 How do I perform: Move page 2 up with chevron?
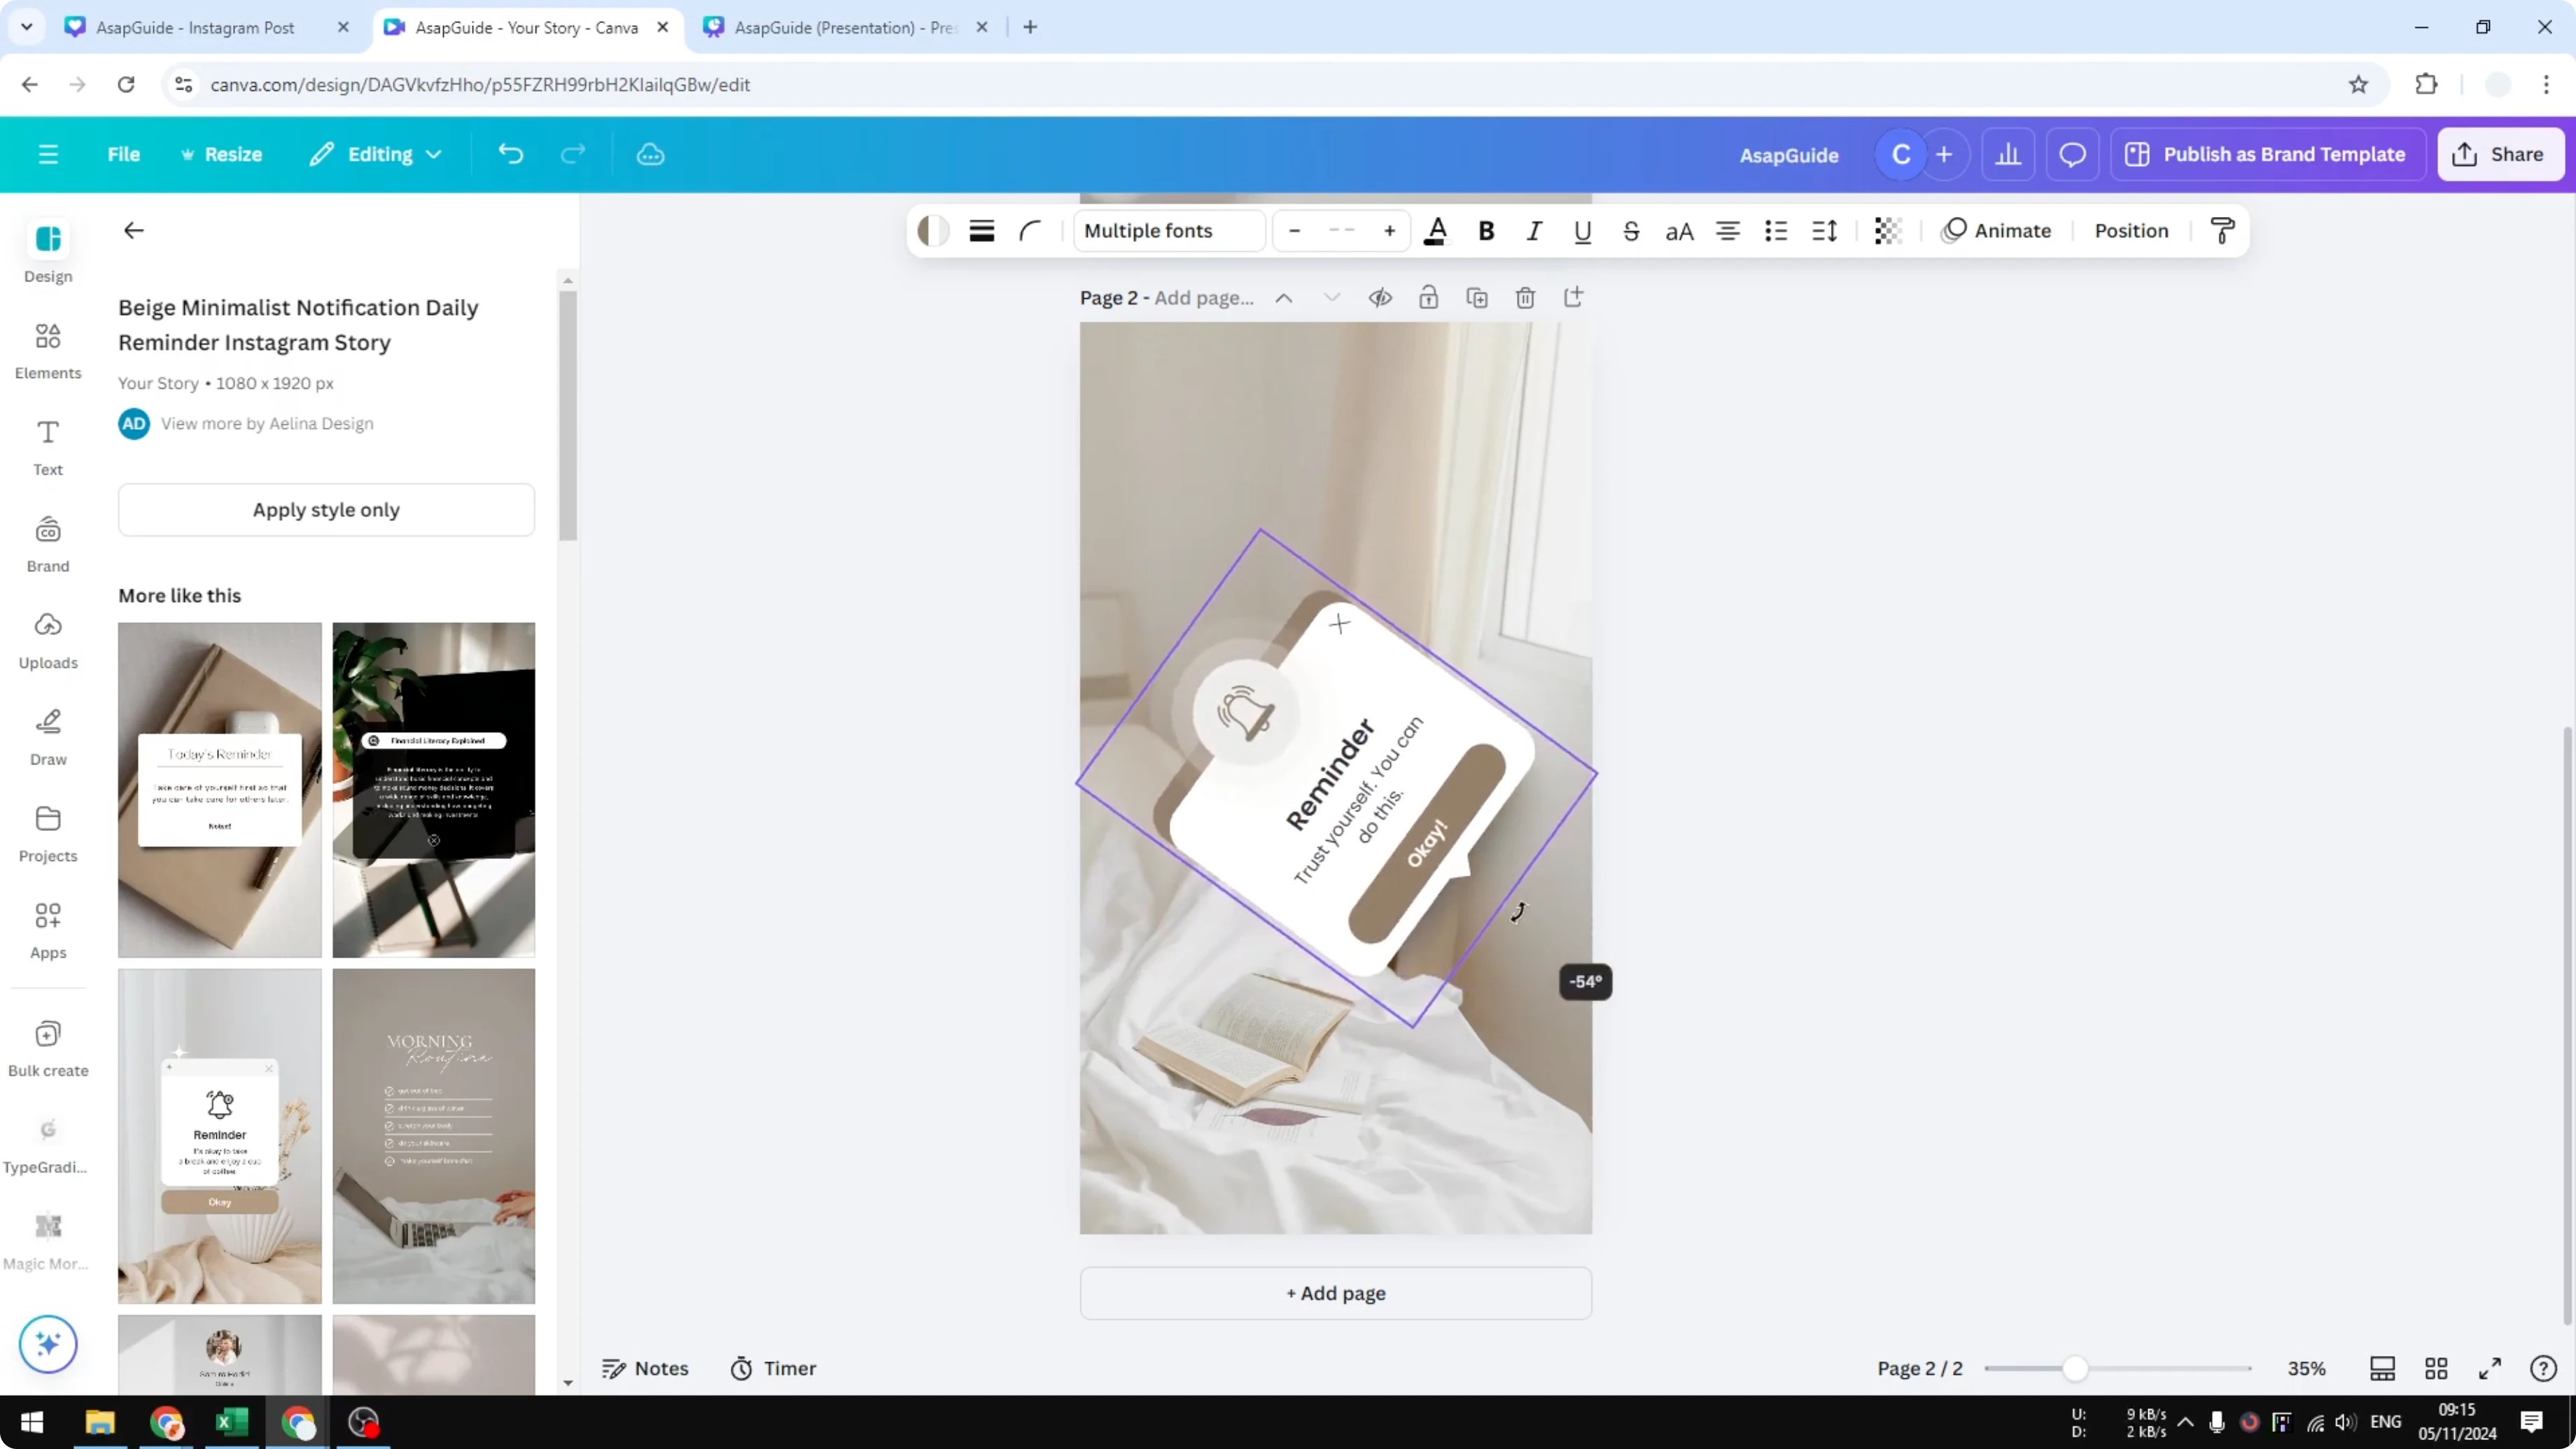(x=1284, y=298)
